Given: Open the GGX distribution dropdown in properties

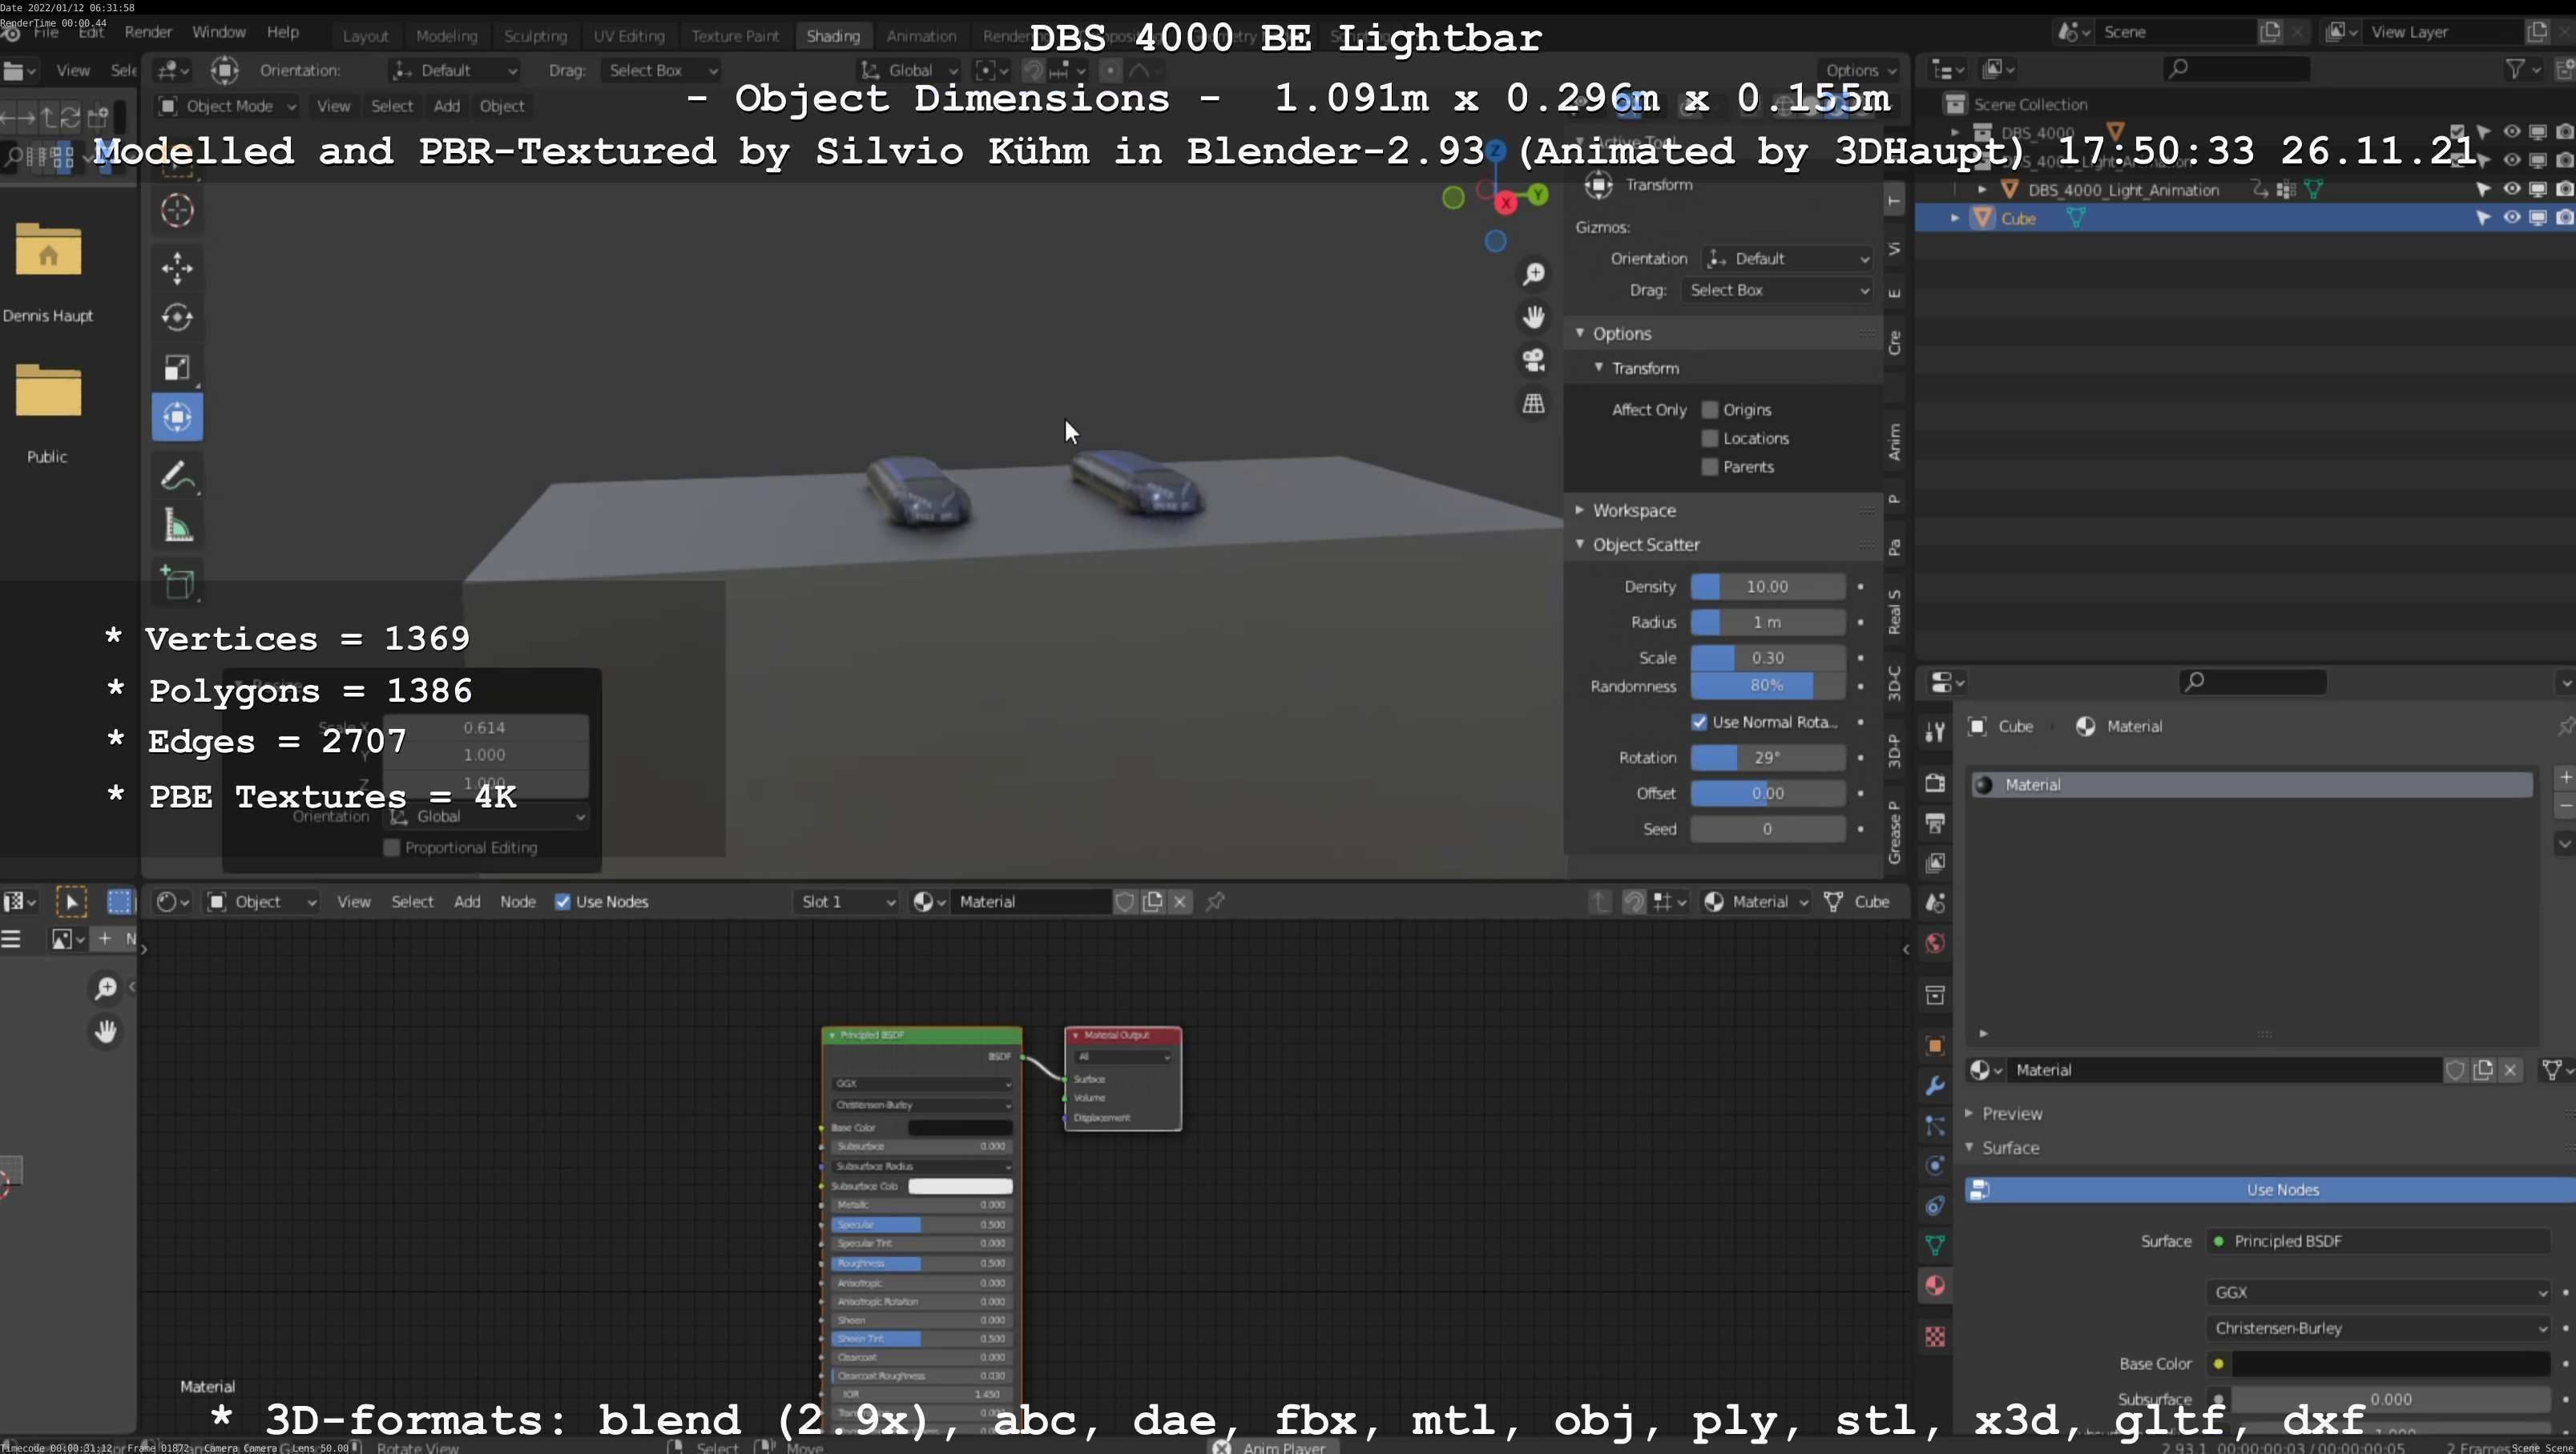Looking at the screenshot, I should (2377, 1292).
